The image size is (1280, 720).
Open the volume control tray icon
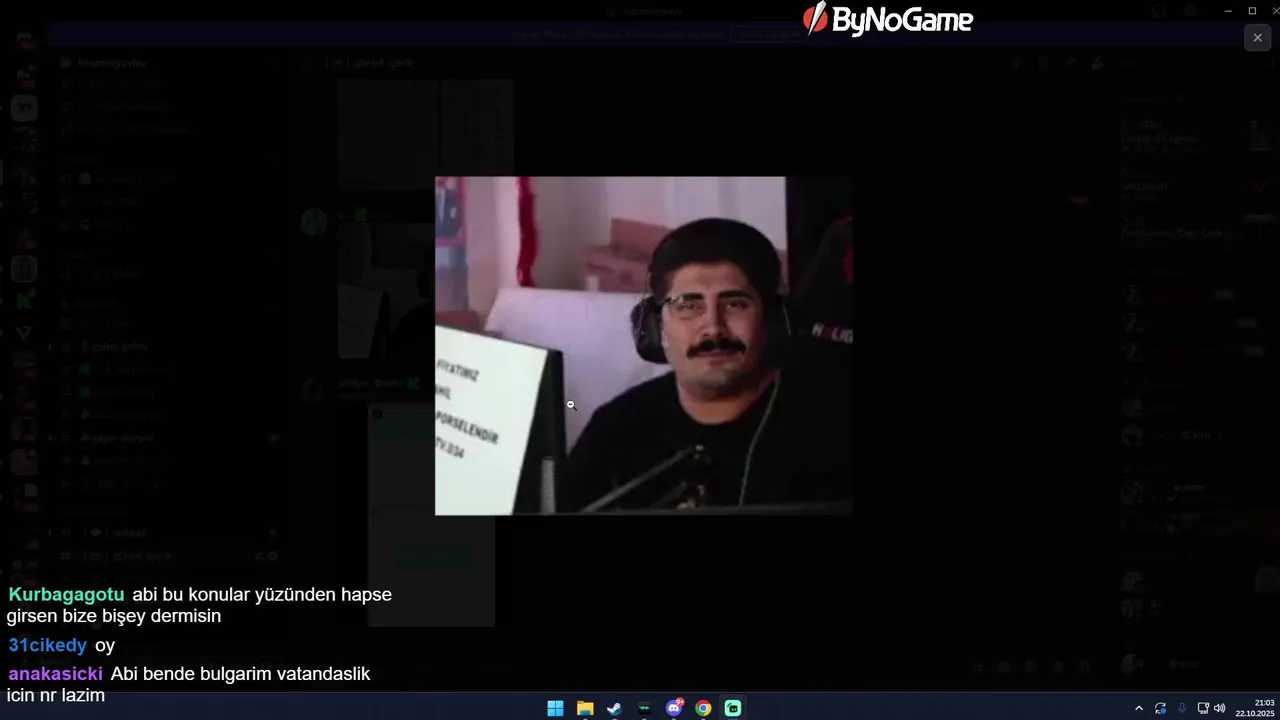click(1219, 708)
